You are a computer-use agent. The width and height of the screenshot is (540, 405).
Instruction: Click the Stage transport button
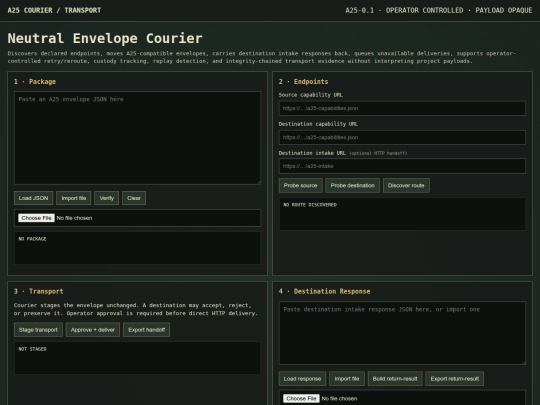point(38,330)
